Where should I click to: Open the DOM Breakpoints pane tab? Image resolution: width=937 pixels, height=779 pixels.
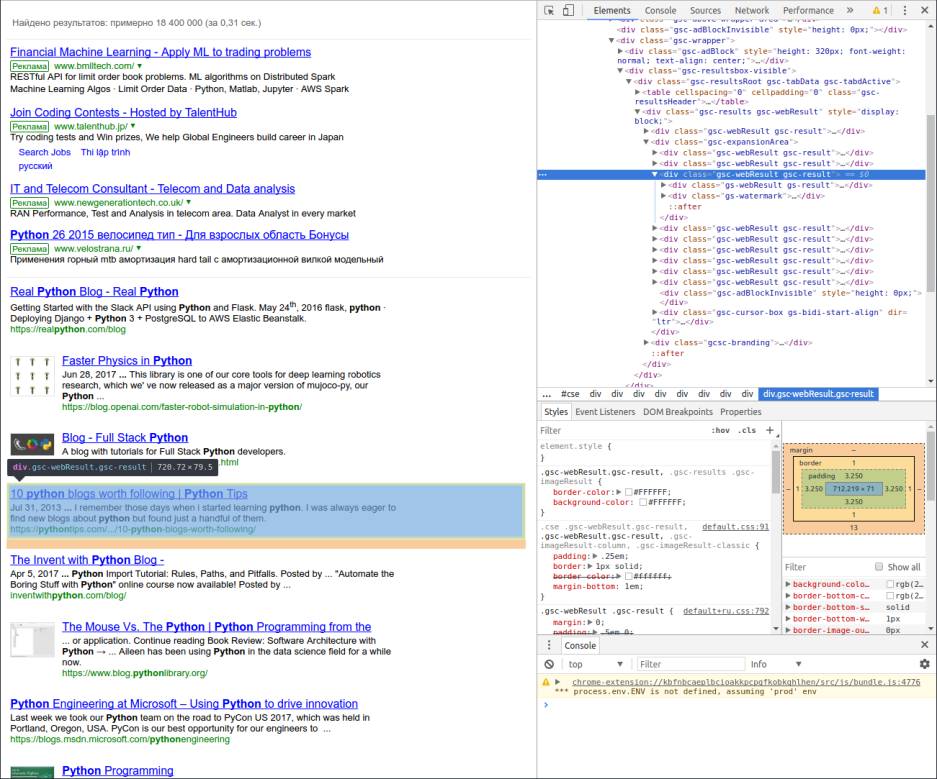pos(678,412)
